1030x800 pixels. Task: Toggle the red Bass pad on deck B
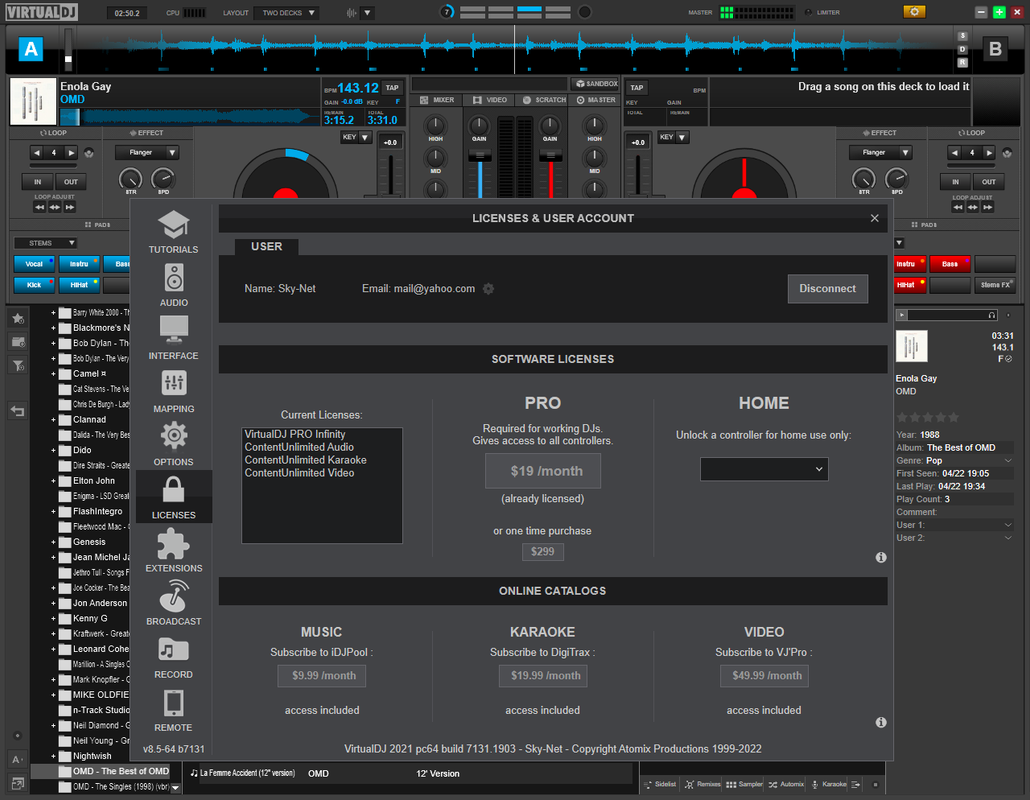coord(950,264)
